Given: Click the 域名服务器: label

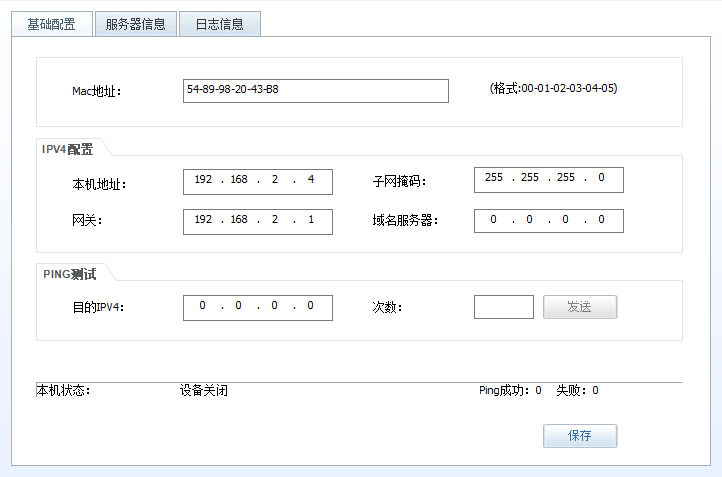Looking at the screenshot, I should coord(405,221).
